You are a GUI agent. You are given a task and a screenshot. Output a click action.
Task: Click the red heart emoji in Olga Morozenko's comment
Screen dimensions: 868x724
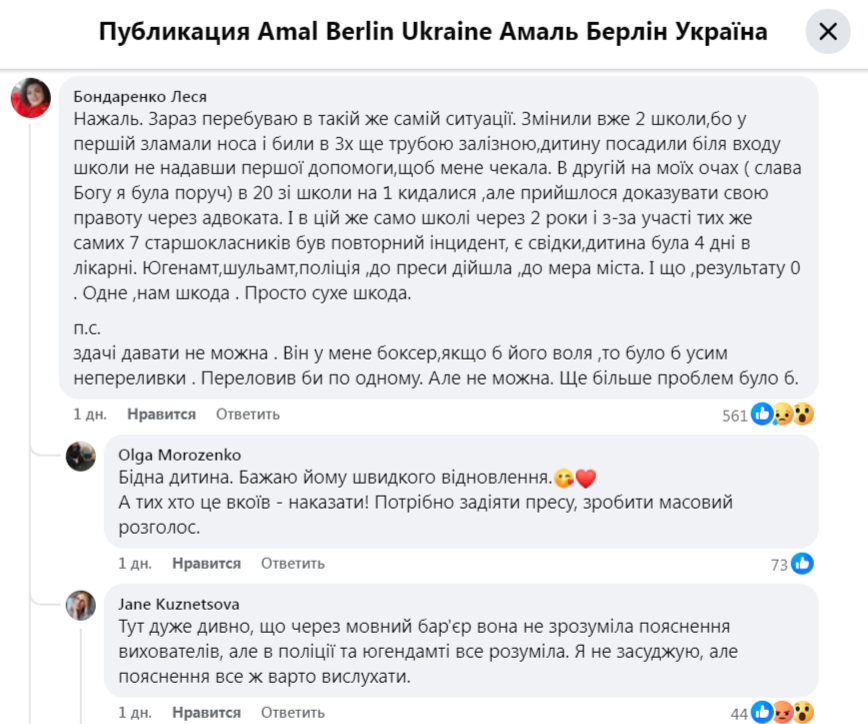coord(584,478)
